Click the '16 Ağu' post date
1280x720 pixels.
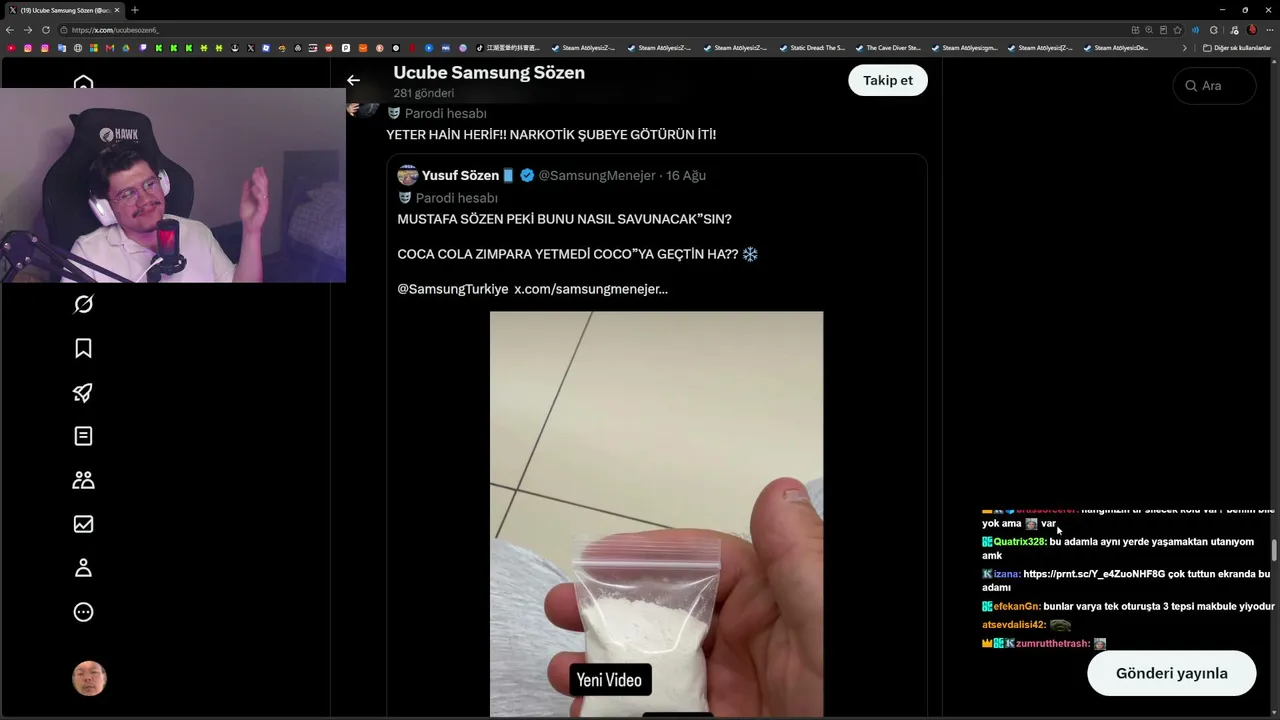[x=686, y=176]
